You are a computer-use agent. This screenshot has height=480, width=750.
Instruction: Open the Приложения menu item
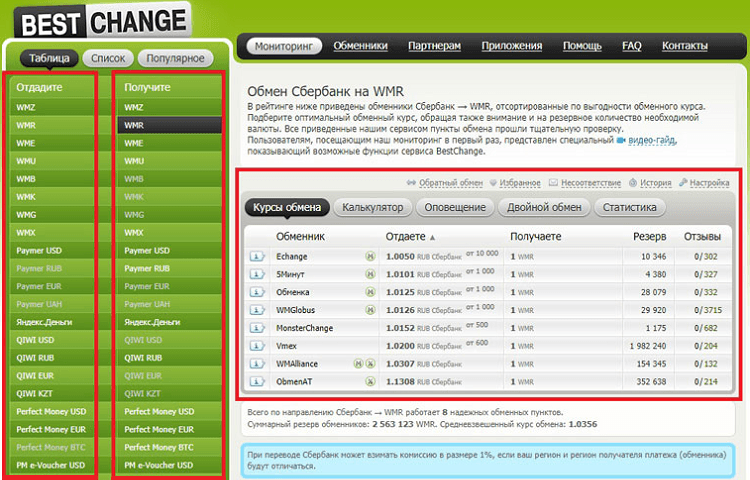pos(512,46)
